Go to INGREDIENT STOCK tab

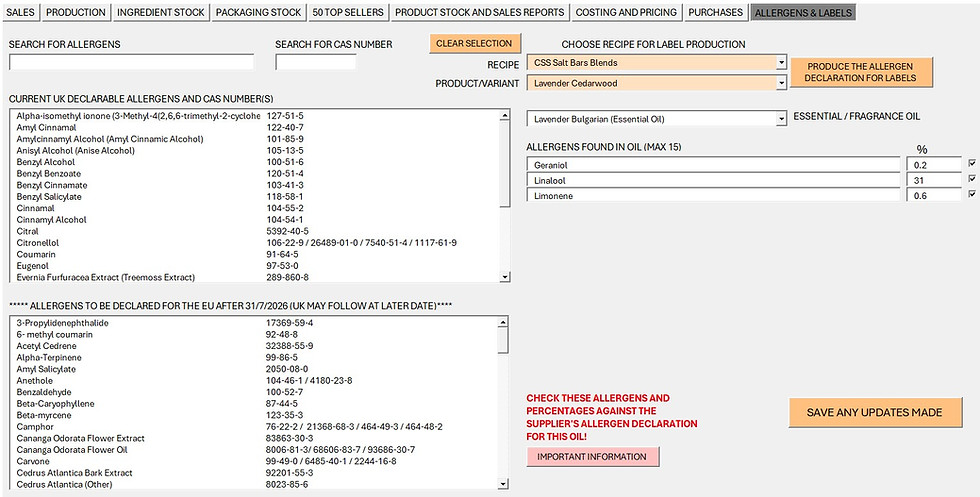coord(161,12)
